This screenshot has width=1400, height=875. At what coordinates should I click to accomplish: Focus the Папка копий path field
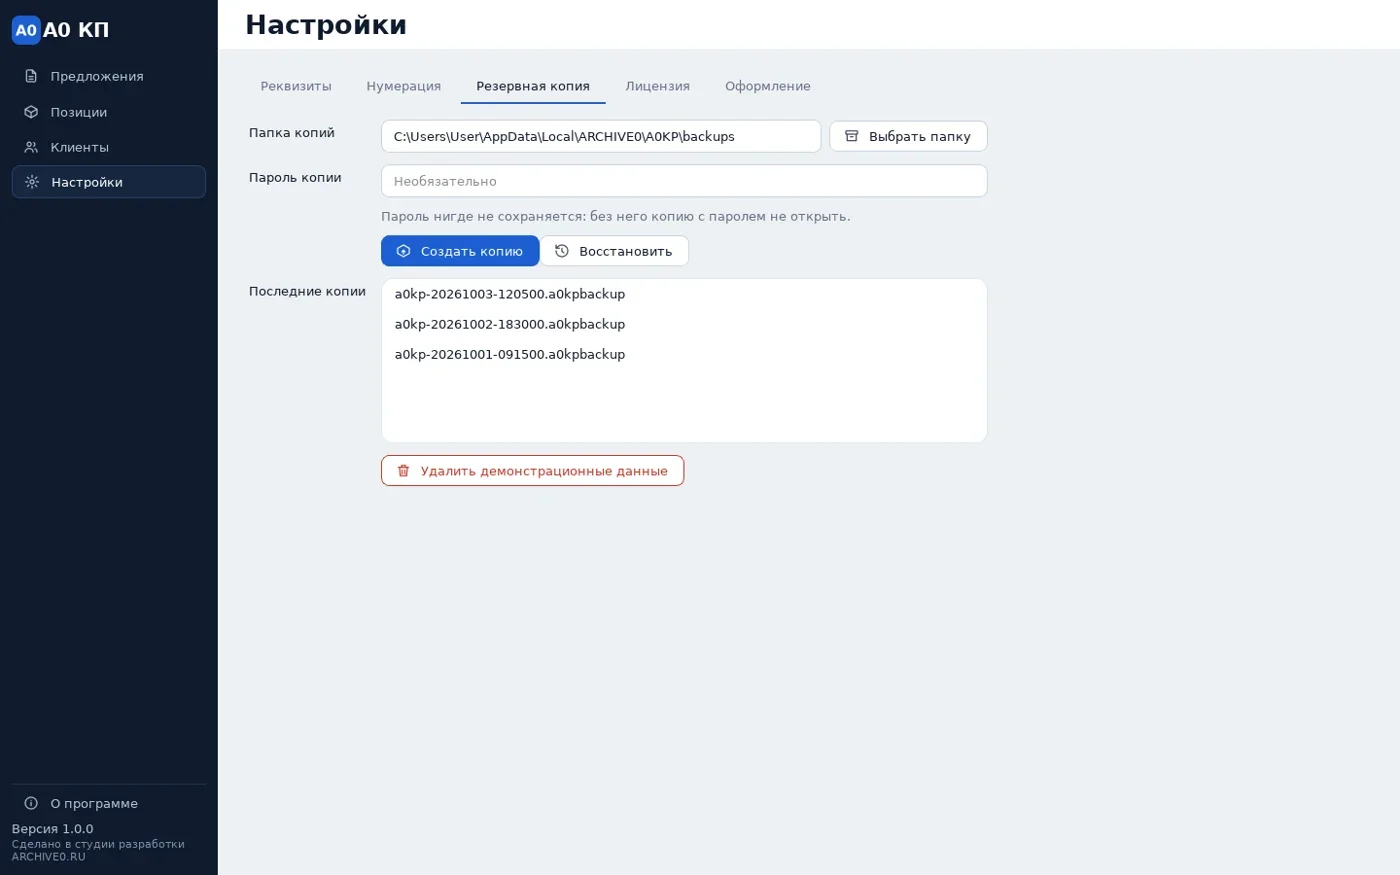601,136
